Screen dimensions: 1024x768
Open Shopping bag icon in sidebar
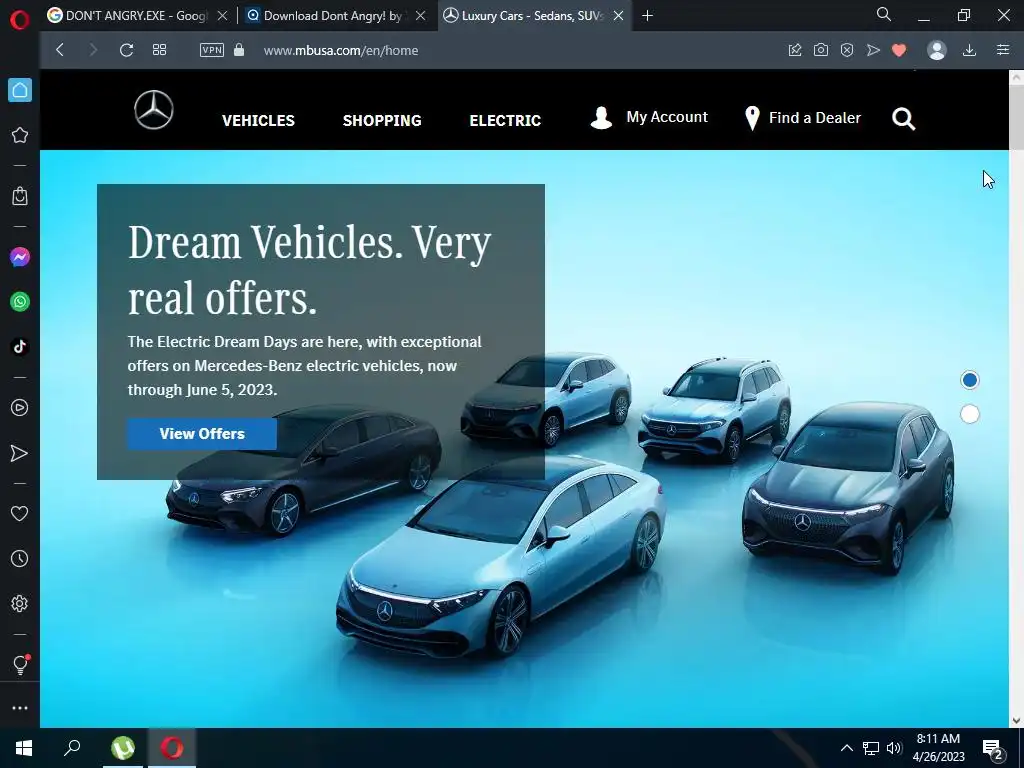(x=20, y=196)
